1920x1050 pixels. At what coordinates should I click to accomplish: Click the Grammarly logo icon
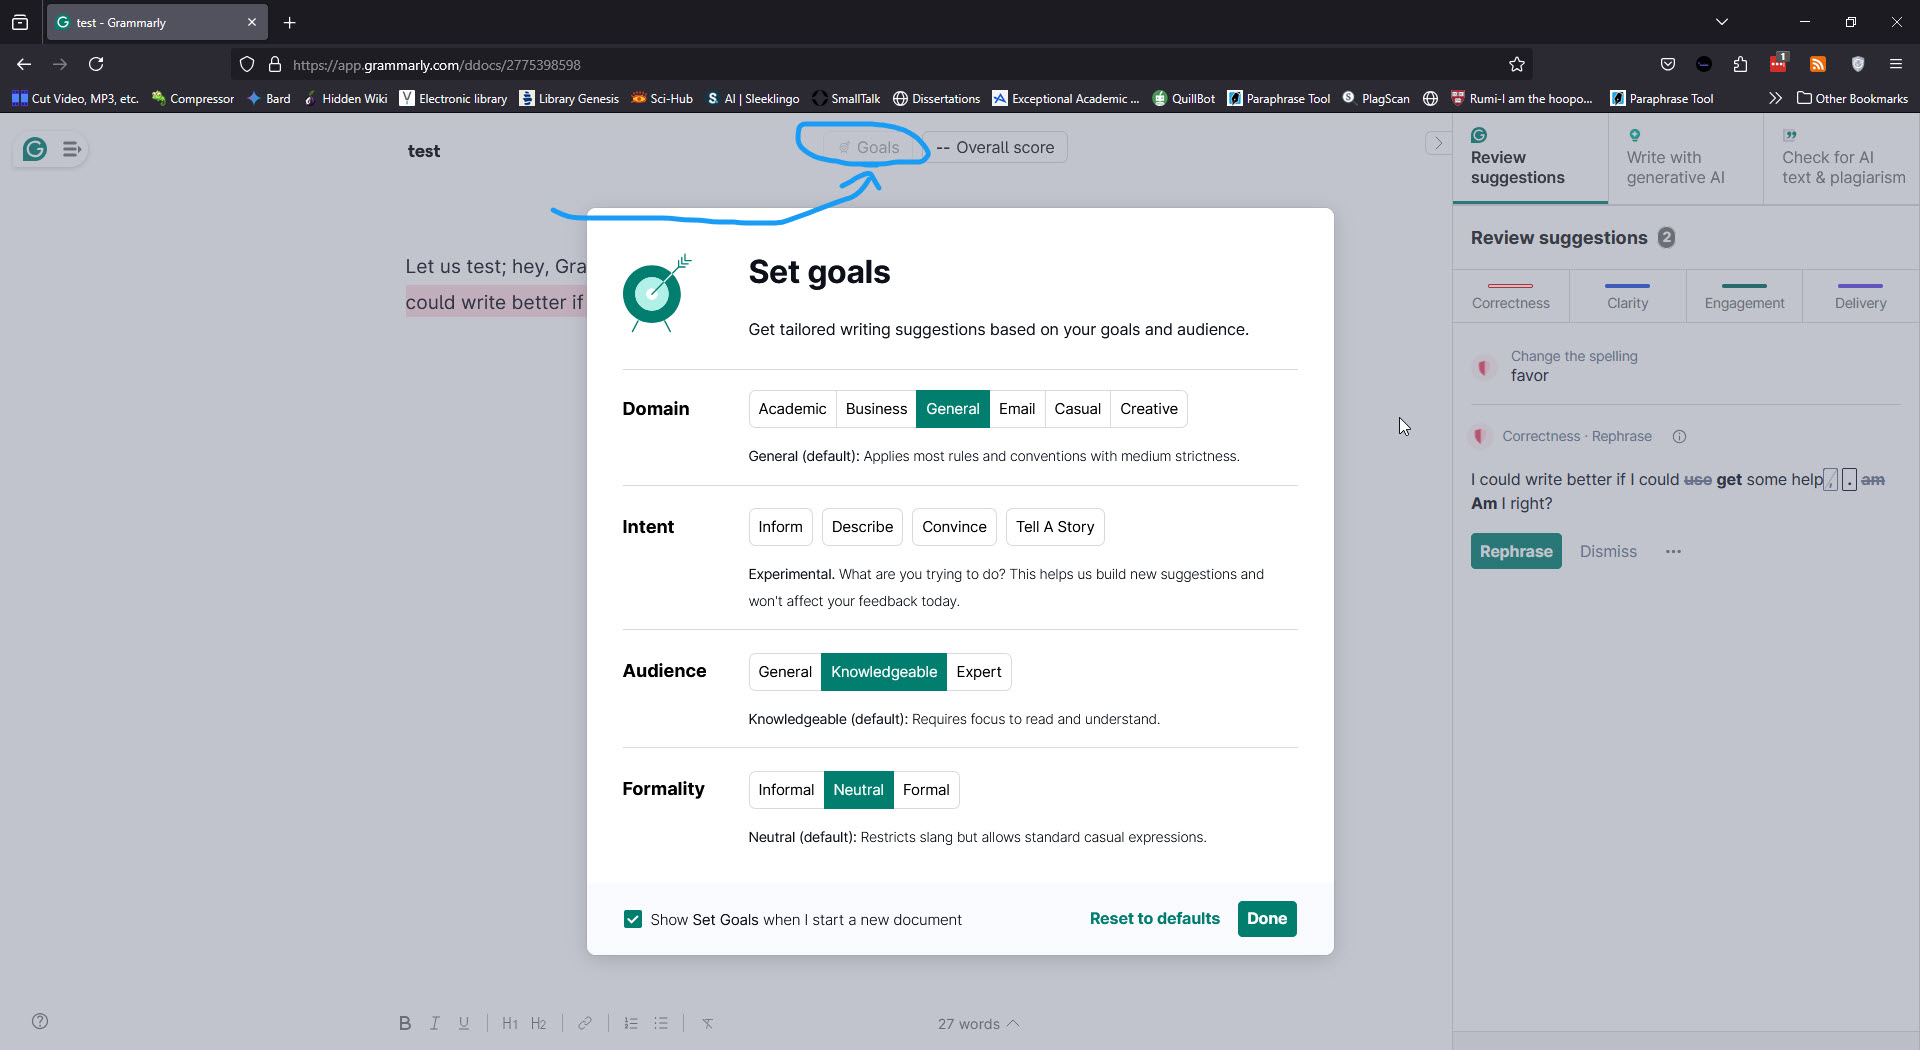point(35,150)
